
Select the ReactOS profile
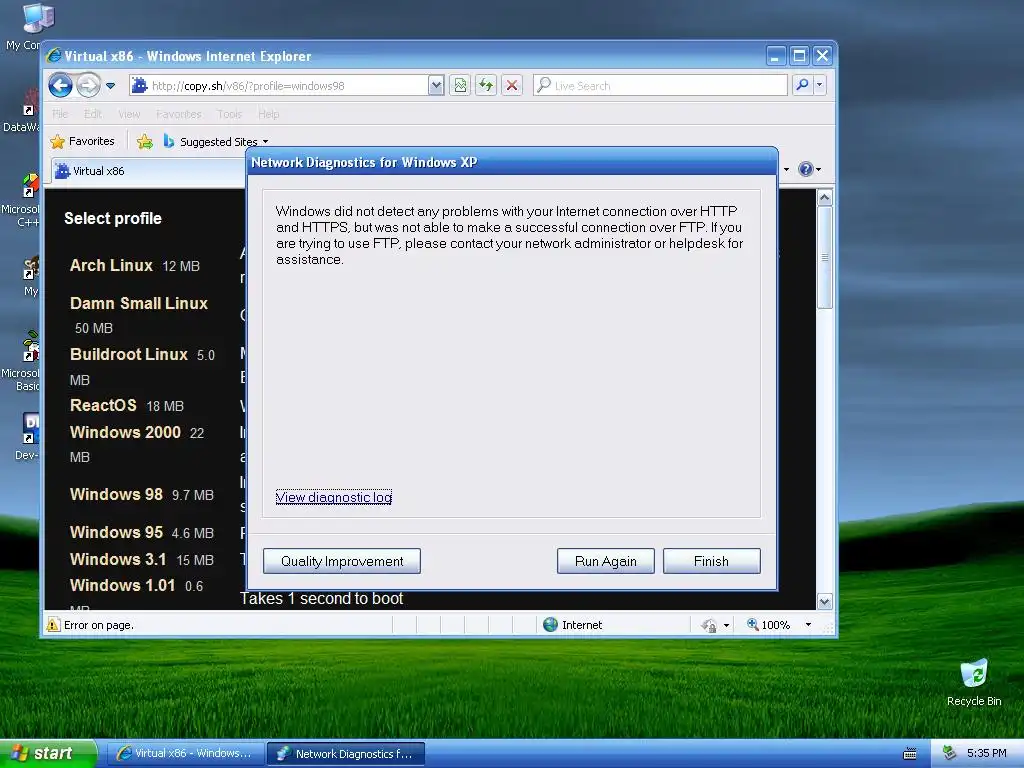pyautogui.click(x=103, y=406)
